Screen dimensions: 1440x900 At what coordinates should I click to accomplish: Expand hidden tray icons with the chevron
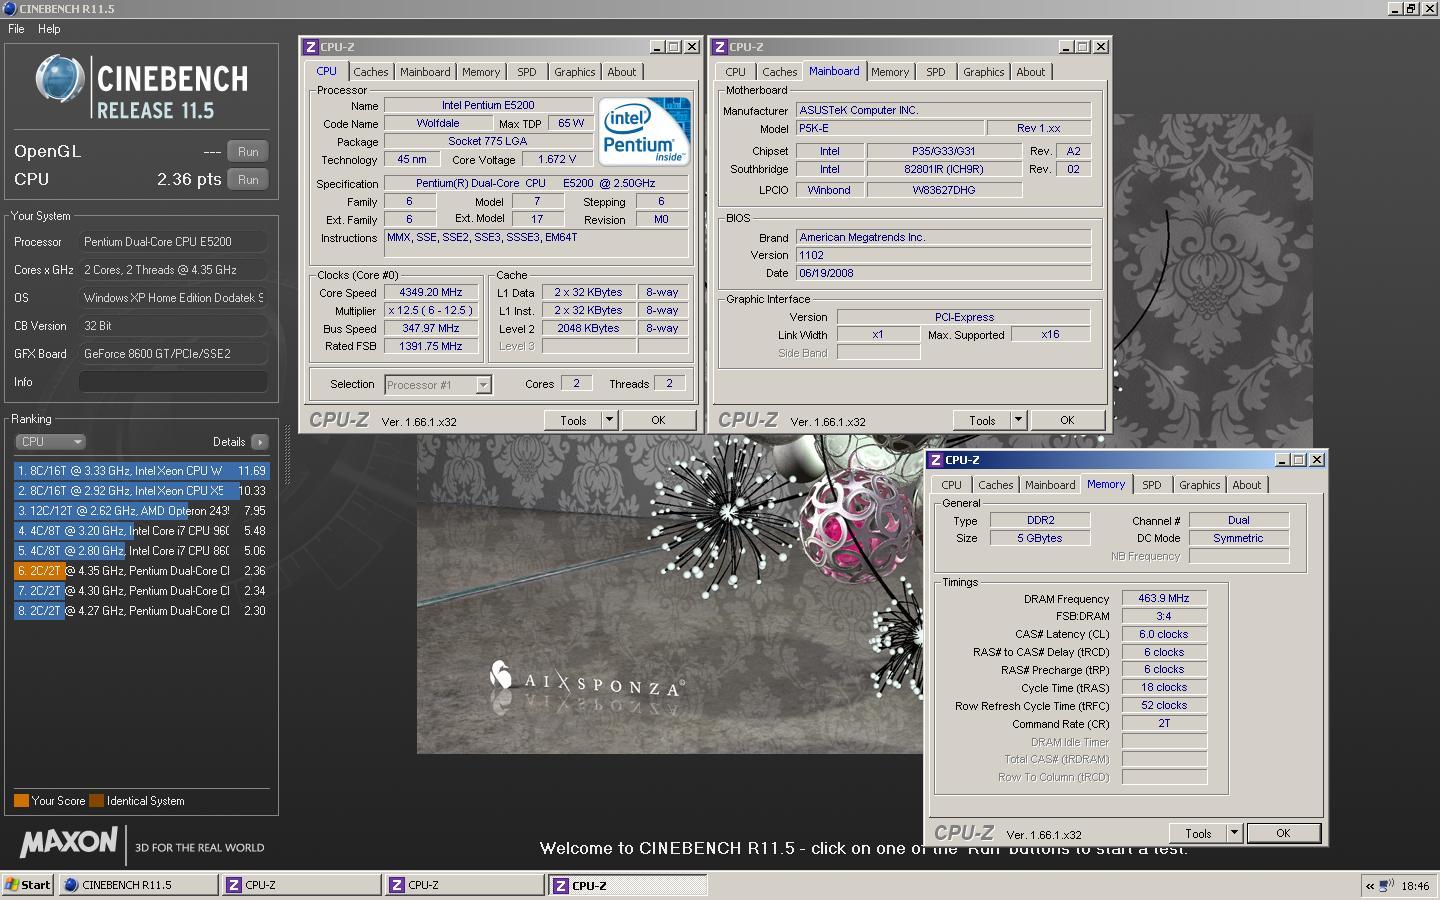1369,885
